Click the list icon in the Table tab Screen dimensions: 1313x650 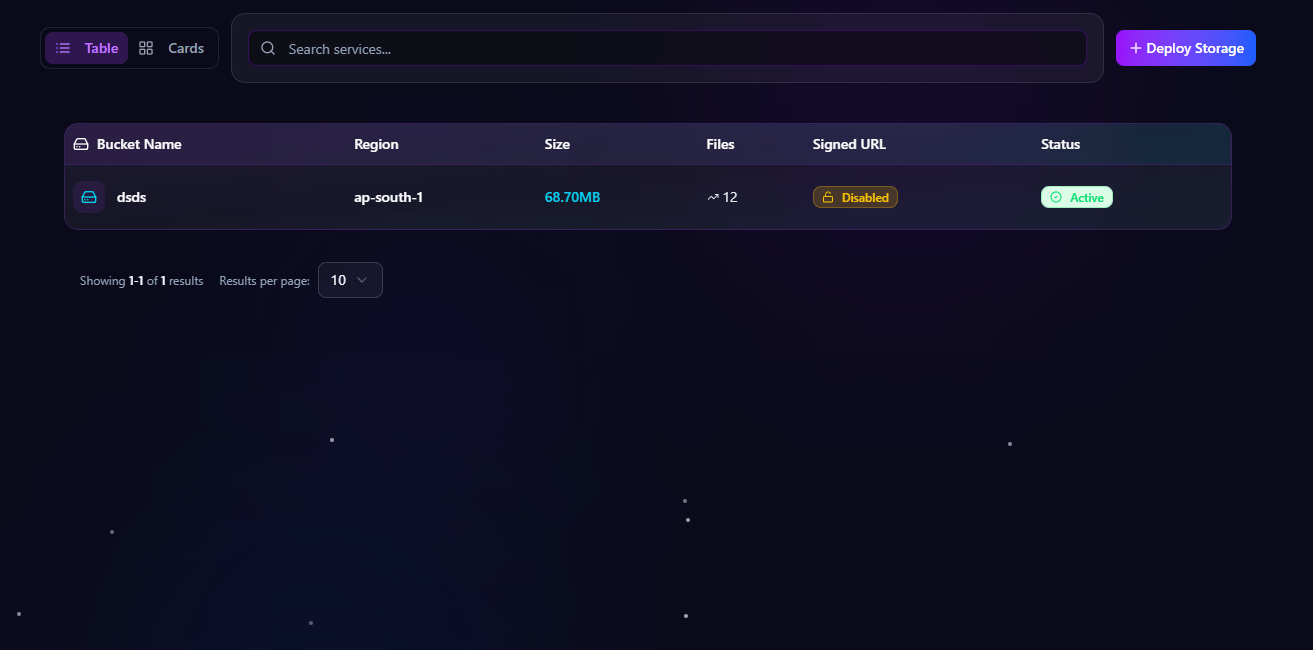63,48
